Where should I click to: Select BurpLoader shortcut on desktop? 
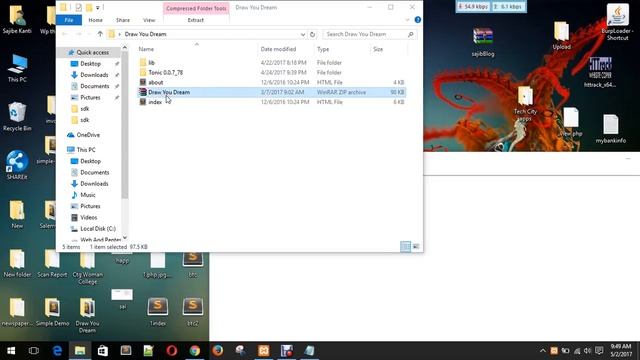(618, 22)
